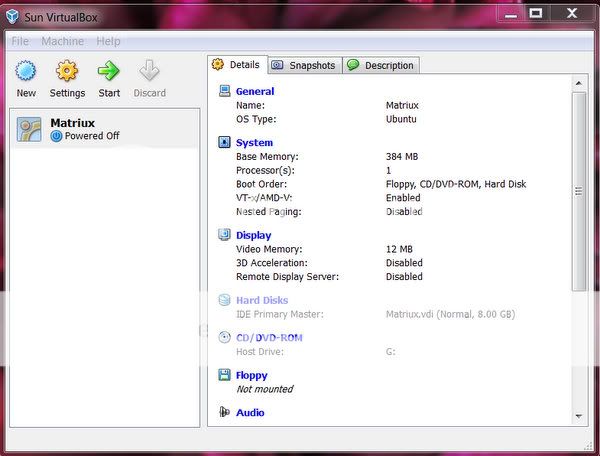600x456 pixels.
Task: Minimize the Sun VirtualBox window
Action: [x=510, y=14]
